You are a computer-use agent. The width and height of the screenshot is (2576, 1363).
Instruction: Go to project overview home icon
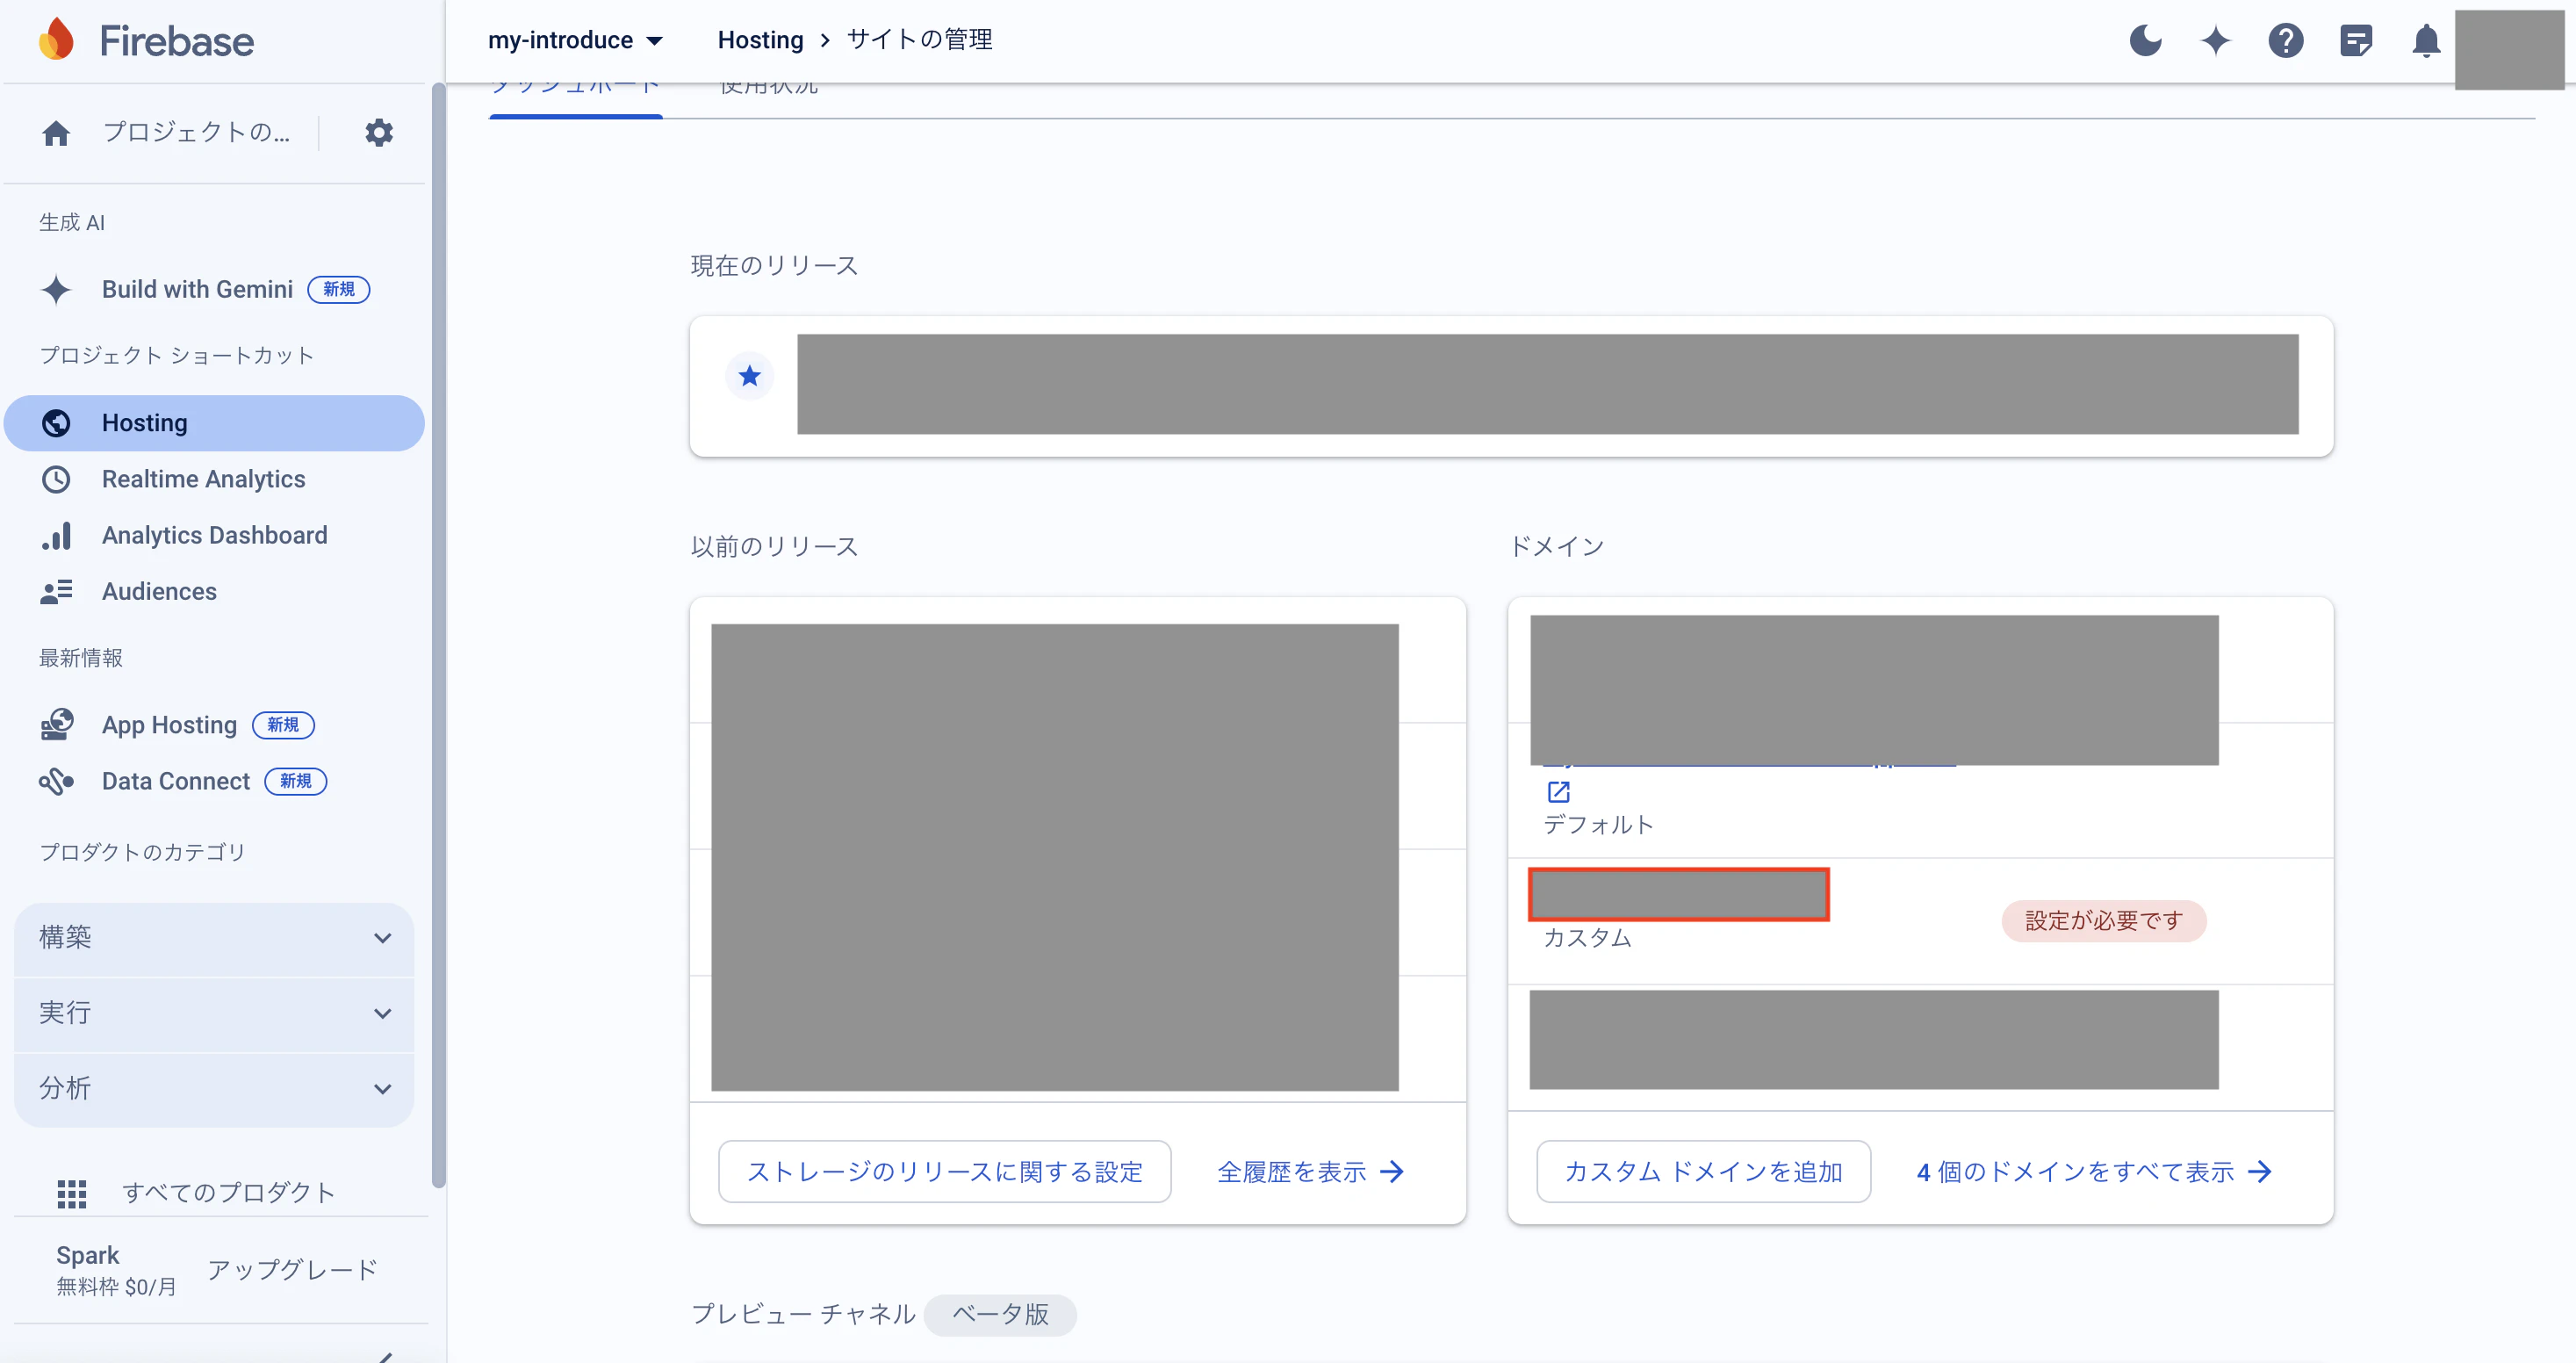pos(56,132)
